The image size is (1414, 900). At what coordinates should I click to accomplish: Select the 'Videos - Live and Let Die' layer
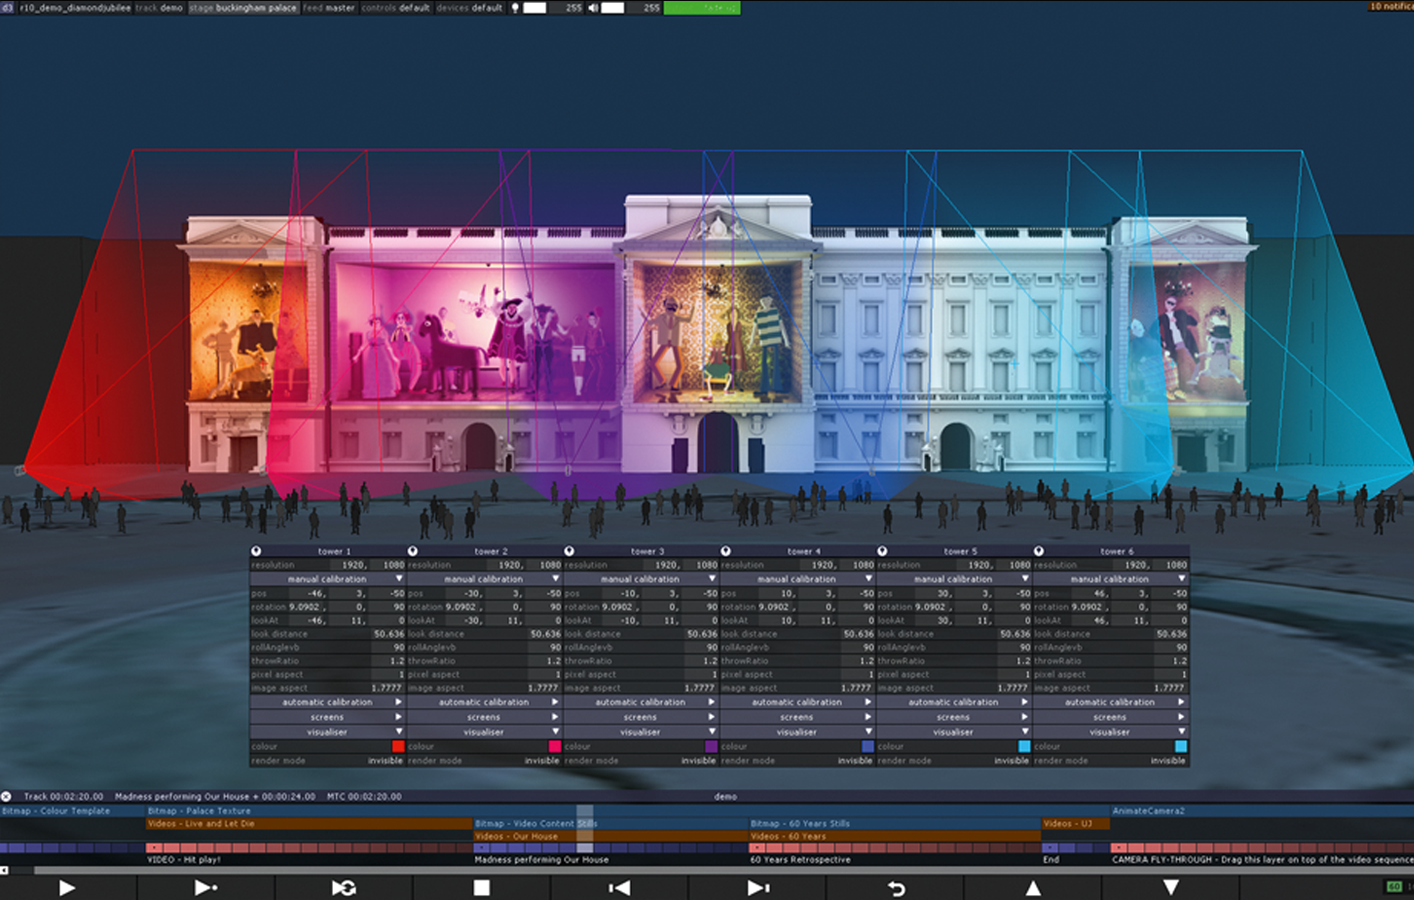click(309, 824)
